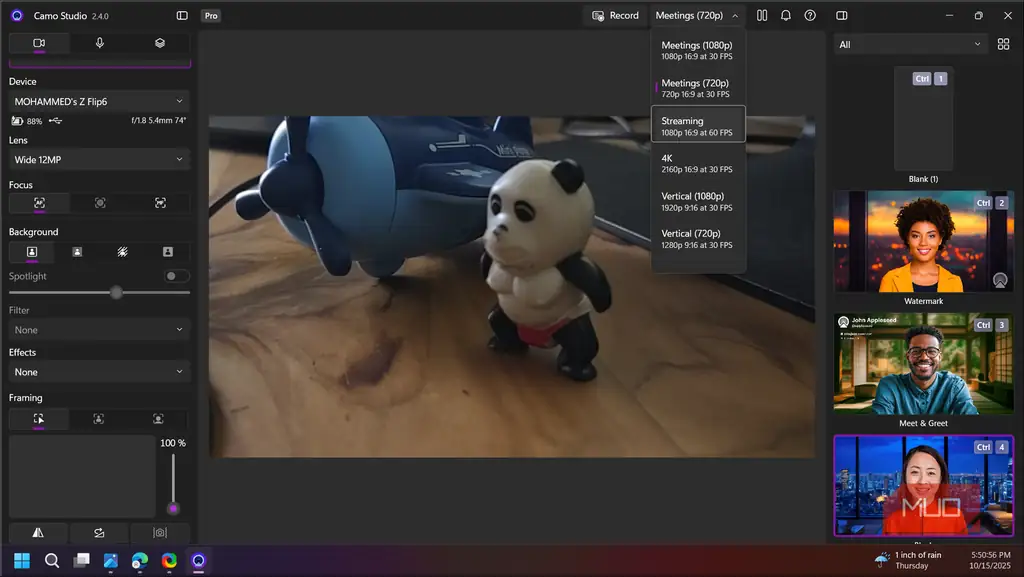The width and height of the screenshot is (1024, 577).
Task: Expand the Lens Wide 12MP dropdown
Action: pyautogui.click(x=99, y=159)
